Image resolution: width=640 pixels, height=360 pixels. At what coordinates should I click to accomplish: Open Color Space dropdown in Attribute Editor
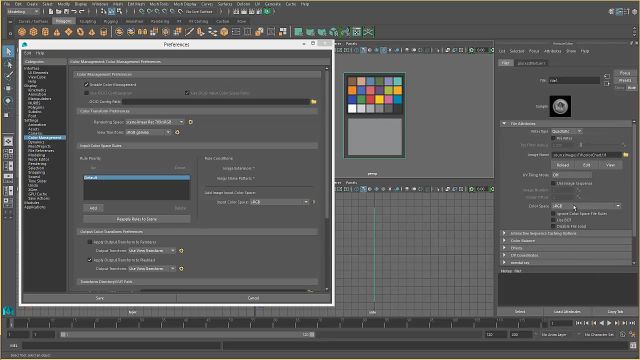(x=586, y=206)
